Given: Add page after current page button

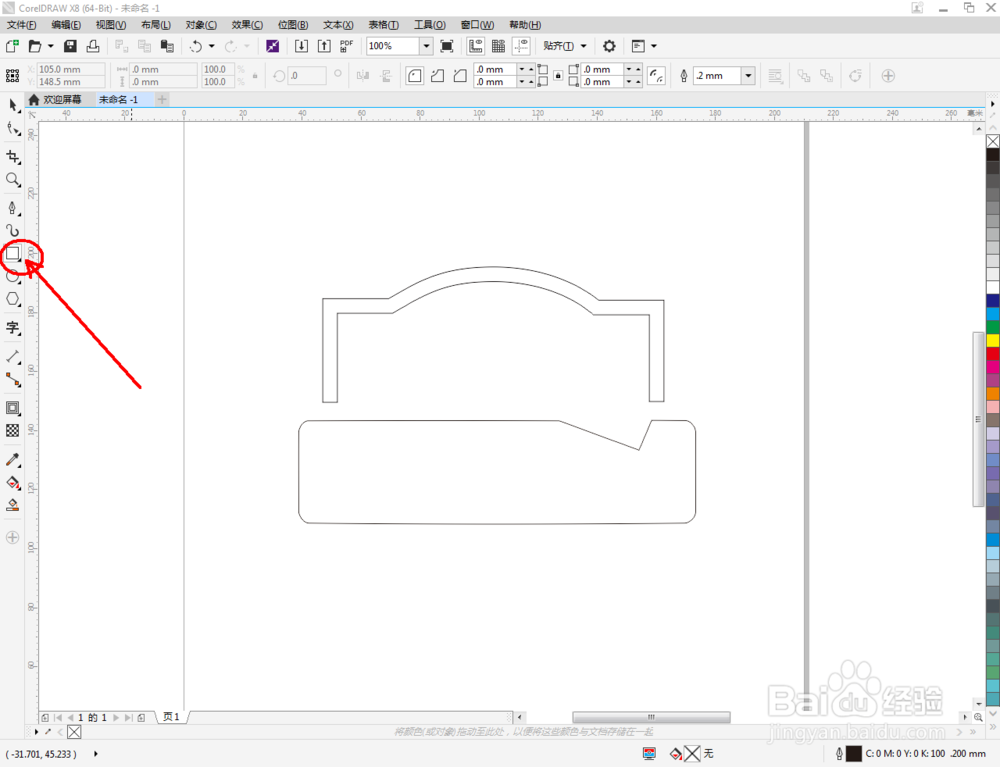Looking at the screenshot, I should [142, 717].
